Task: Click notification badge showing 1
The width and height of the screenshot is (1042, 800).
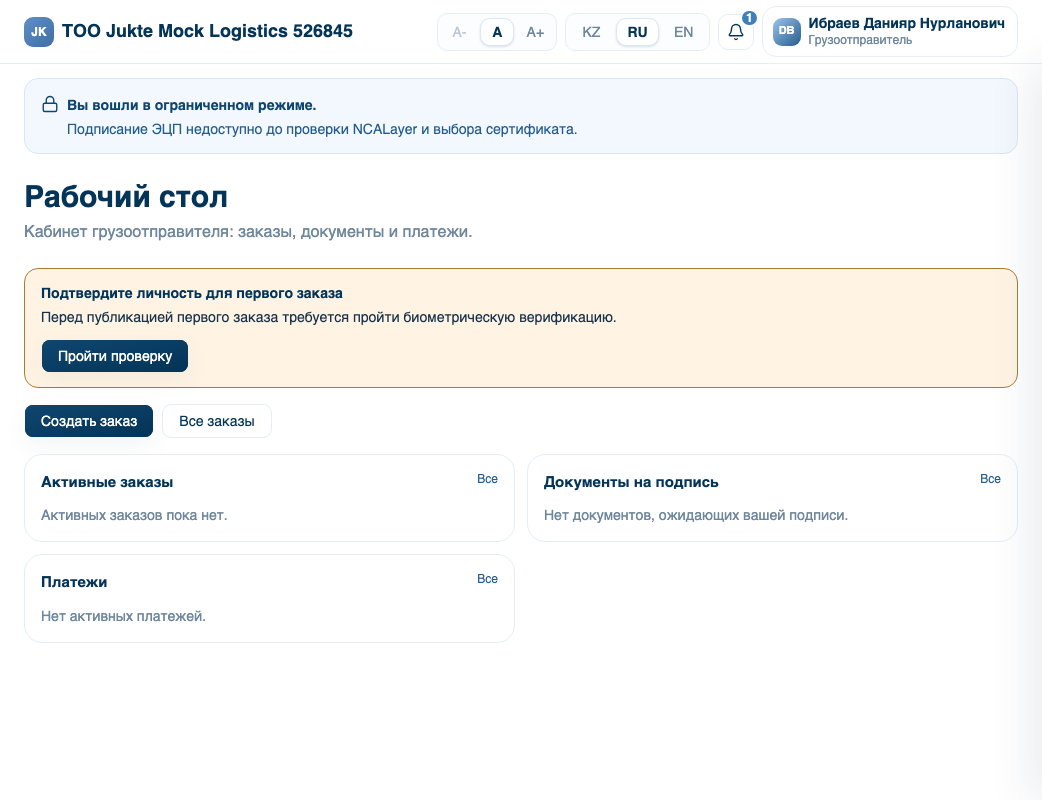Action: coord(749,18)
